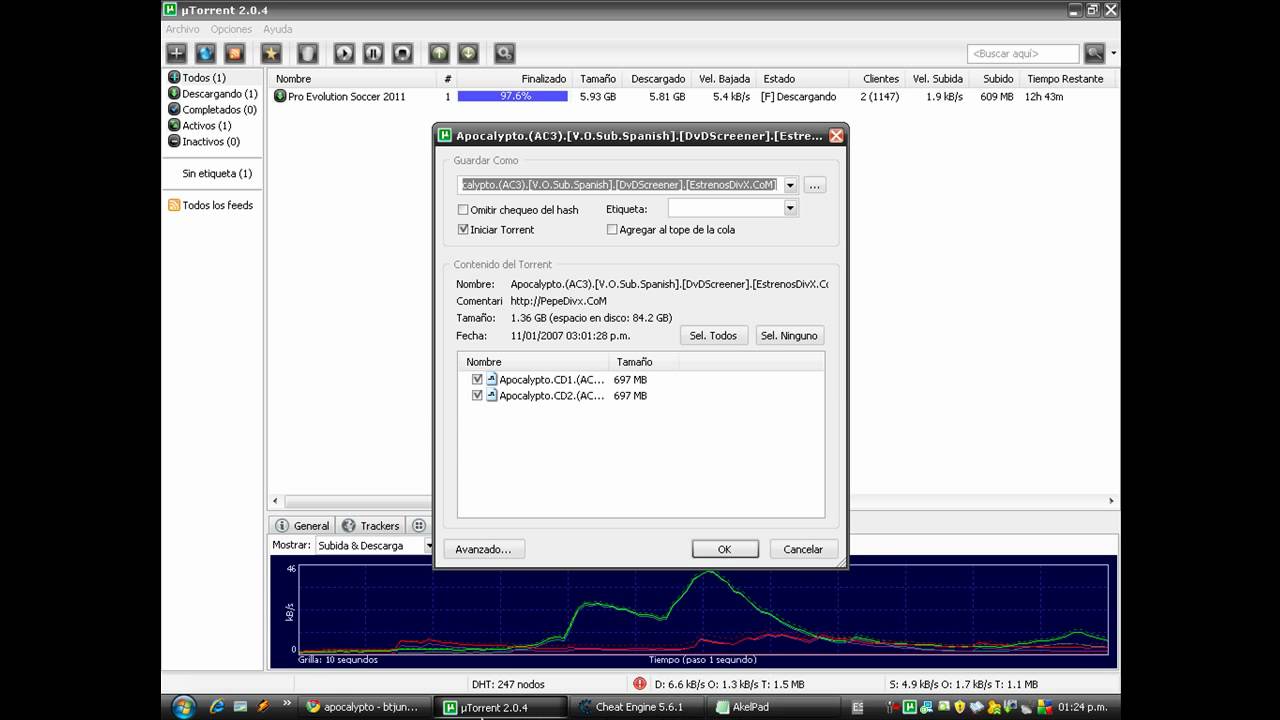Select Sin etiqueta (1) label

(x=217, y=173)
